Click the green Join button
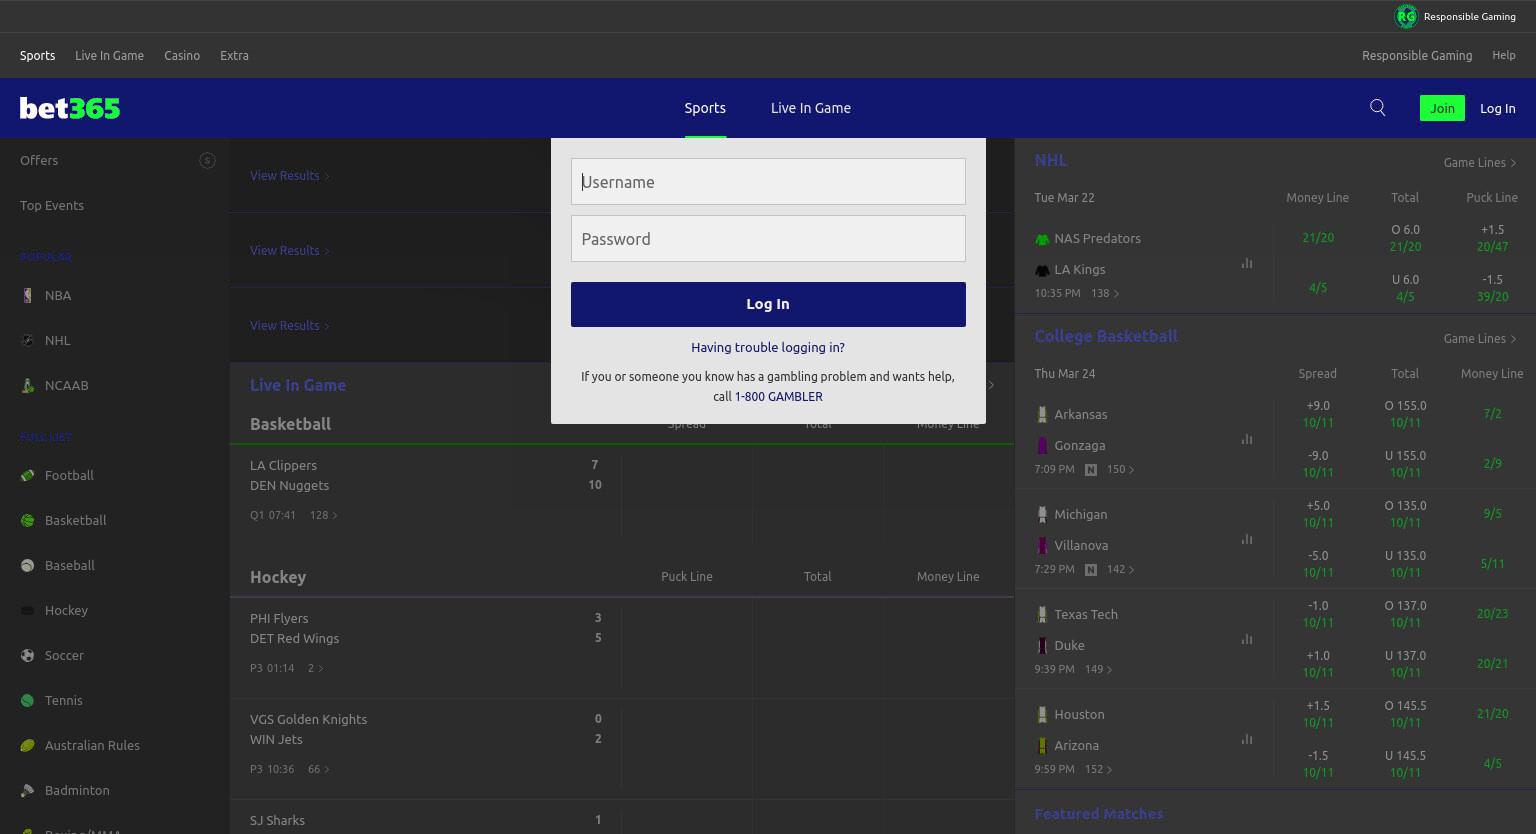1536x834 pixels. click(1442, 108)
